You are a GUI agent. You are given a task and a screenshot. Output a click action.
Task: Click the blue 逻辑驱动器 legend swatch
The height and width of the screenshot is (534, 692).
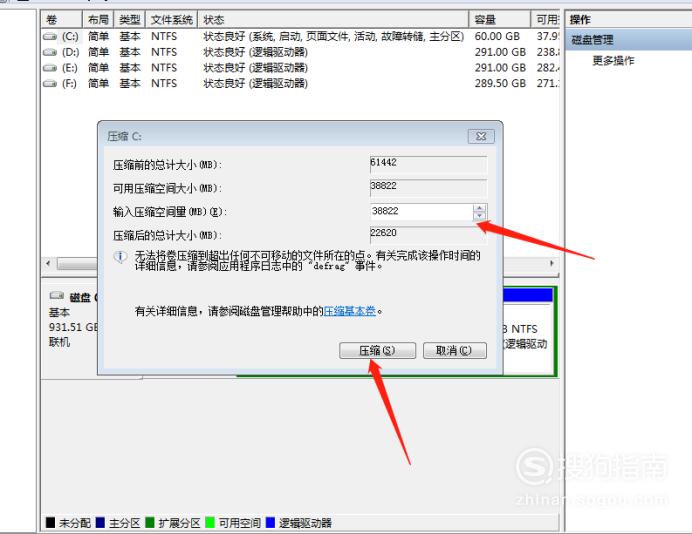[270, 523]
